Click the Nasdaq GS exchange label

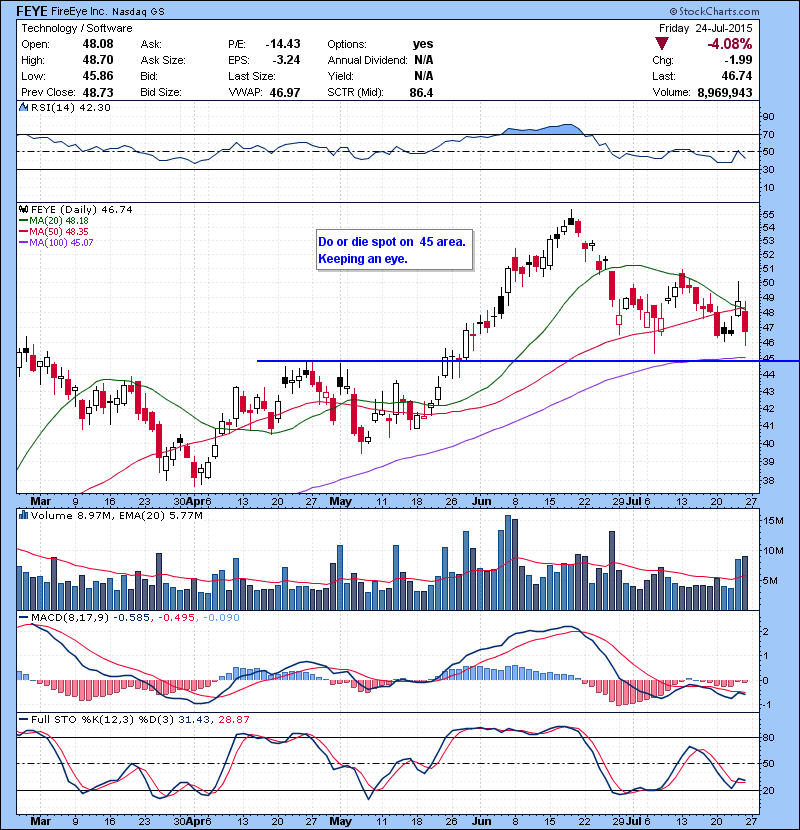click(x=138, y=11)
